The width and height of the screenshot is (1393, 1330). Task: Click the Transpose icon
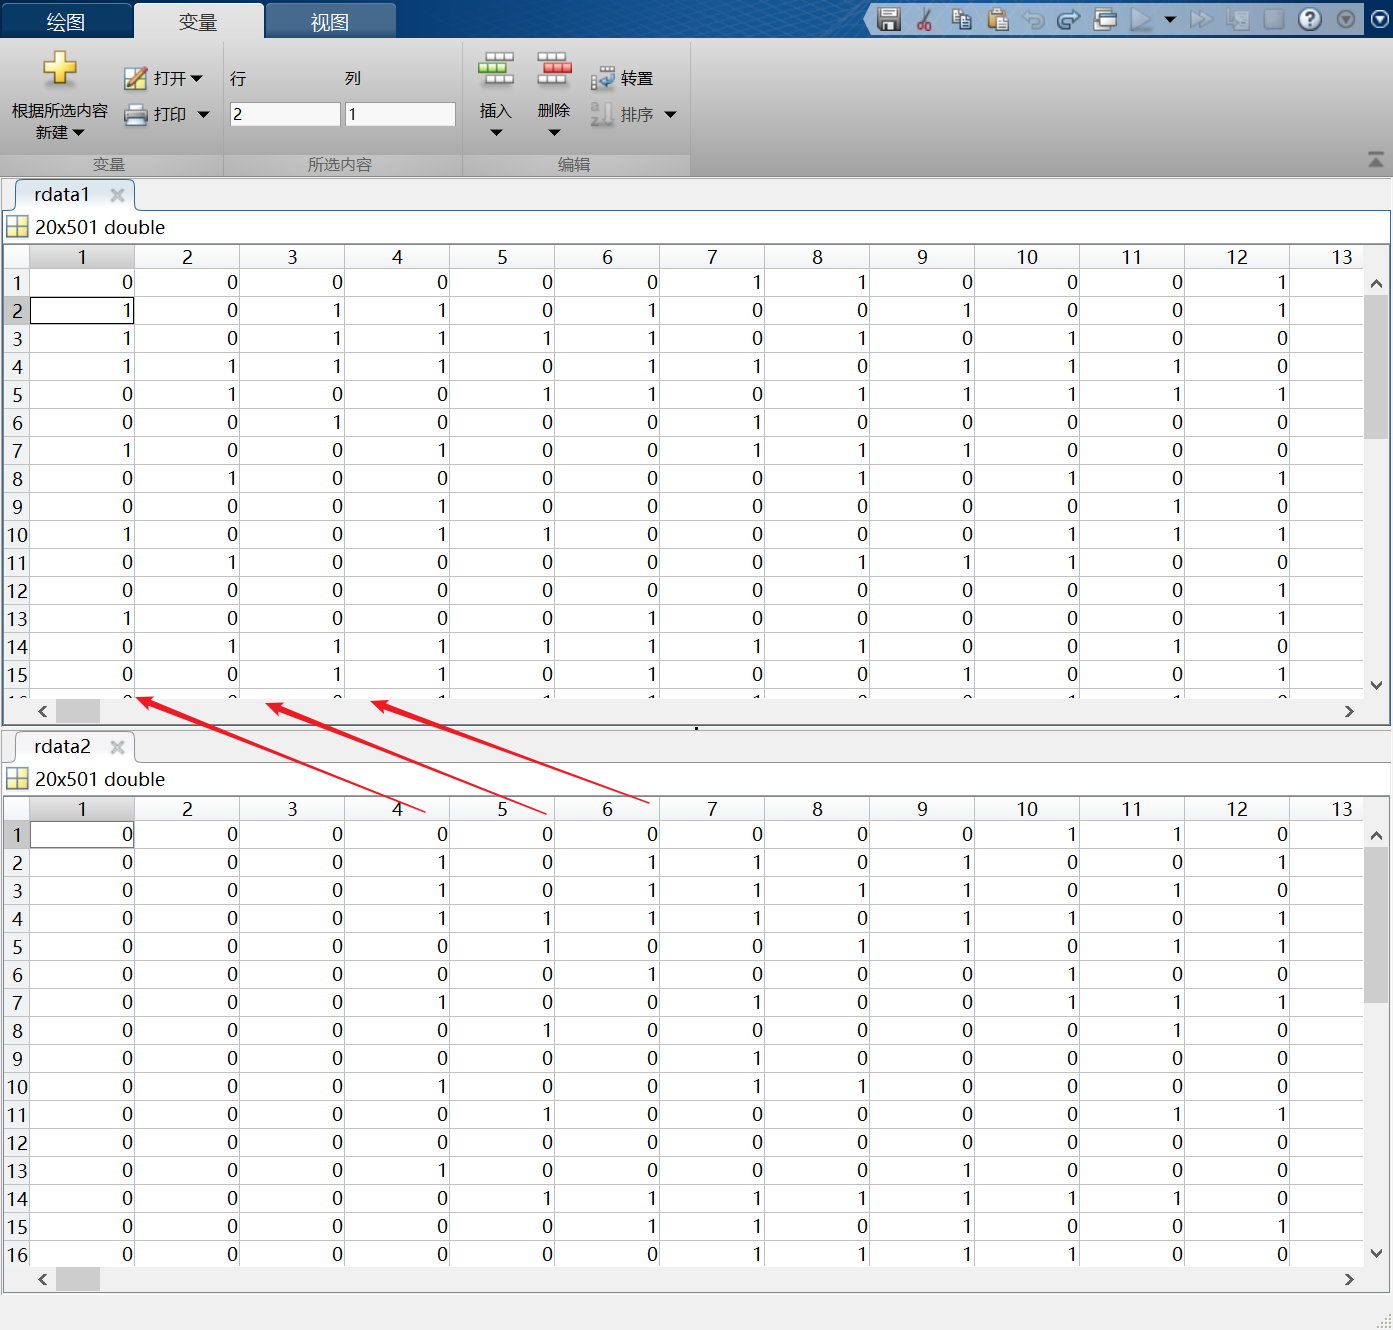click(602, 78)
